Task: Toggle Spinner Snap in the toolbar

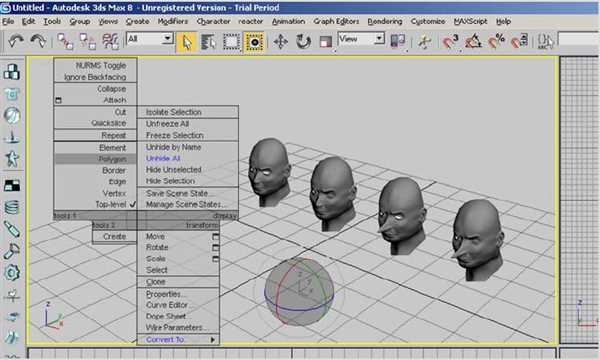Action: coord(519,41)
